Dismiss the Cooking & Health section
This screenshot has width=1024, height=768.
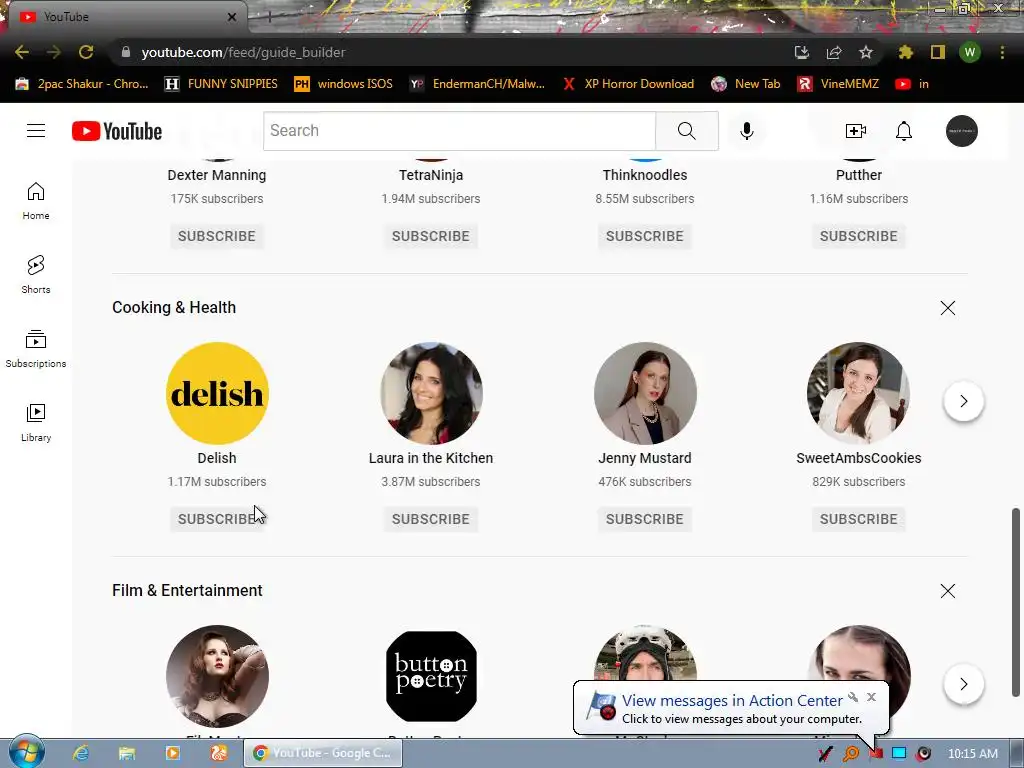pyautogui.click(x=948, y=308)
